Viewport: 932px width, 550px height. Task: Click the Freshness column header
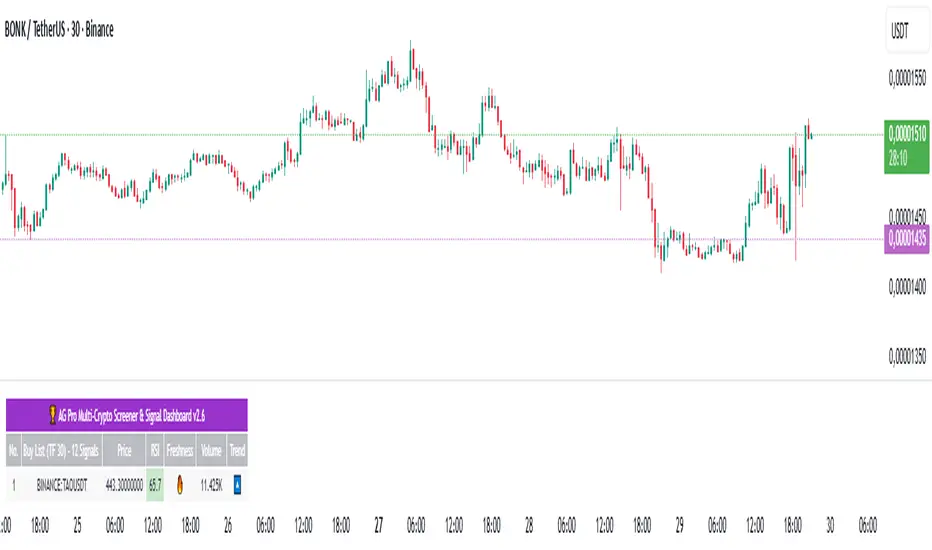point(180,450)
